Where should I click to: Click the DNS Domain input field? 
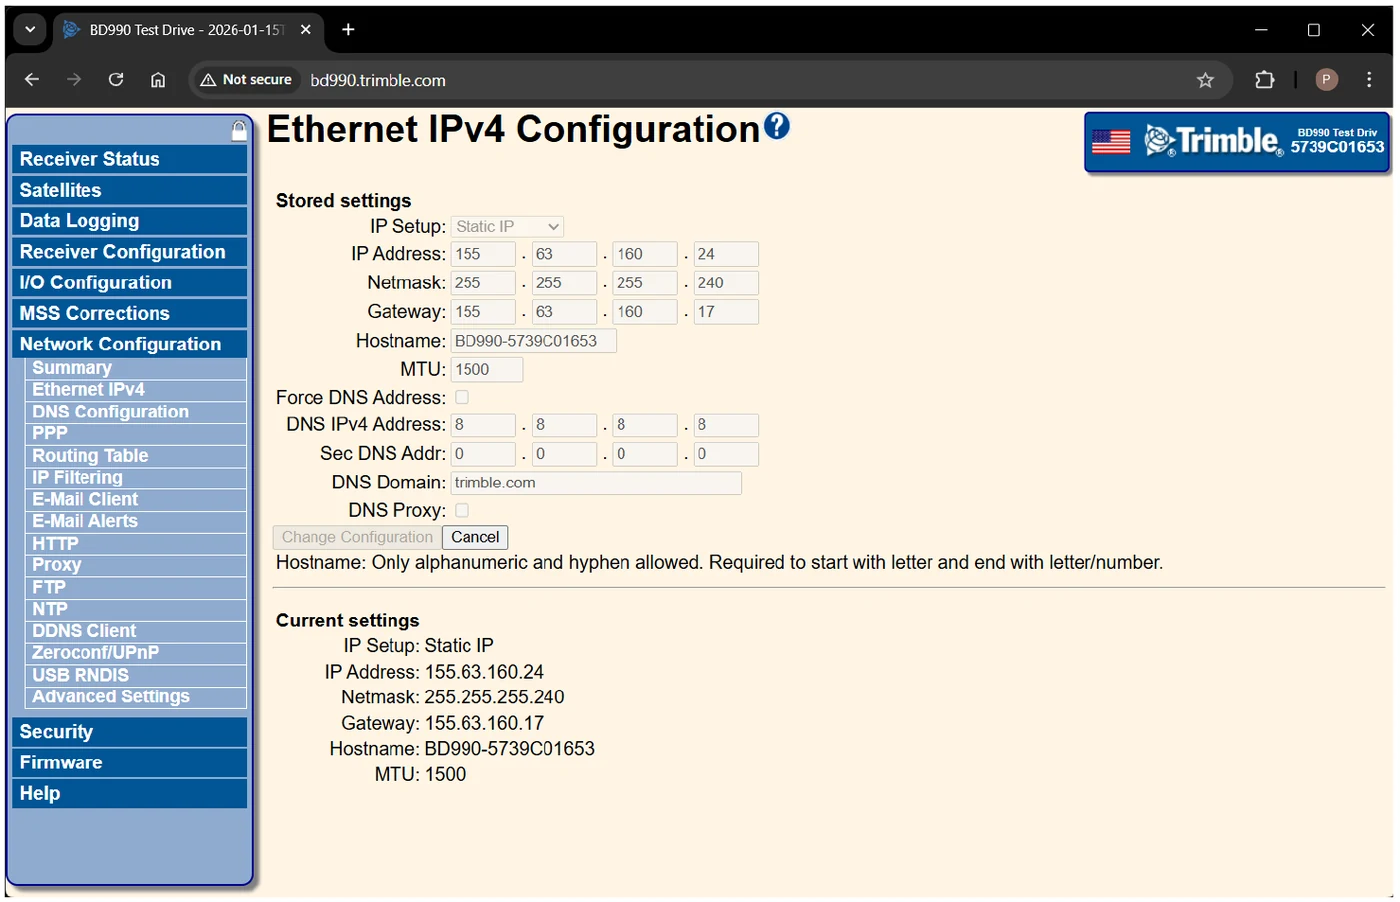click(596, 483)
